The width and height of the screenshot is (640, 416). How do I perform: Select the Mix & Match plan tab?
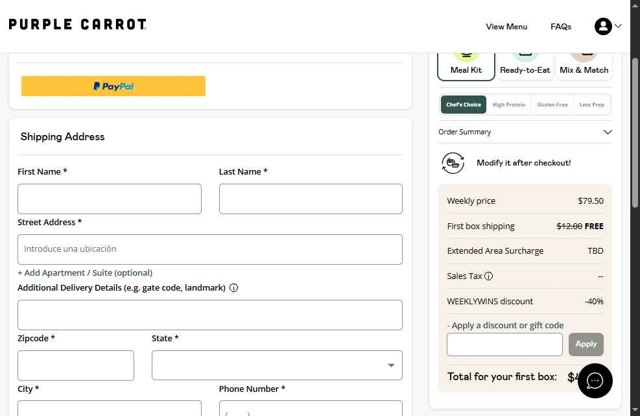pyautogui.click(x=584, y=67)
